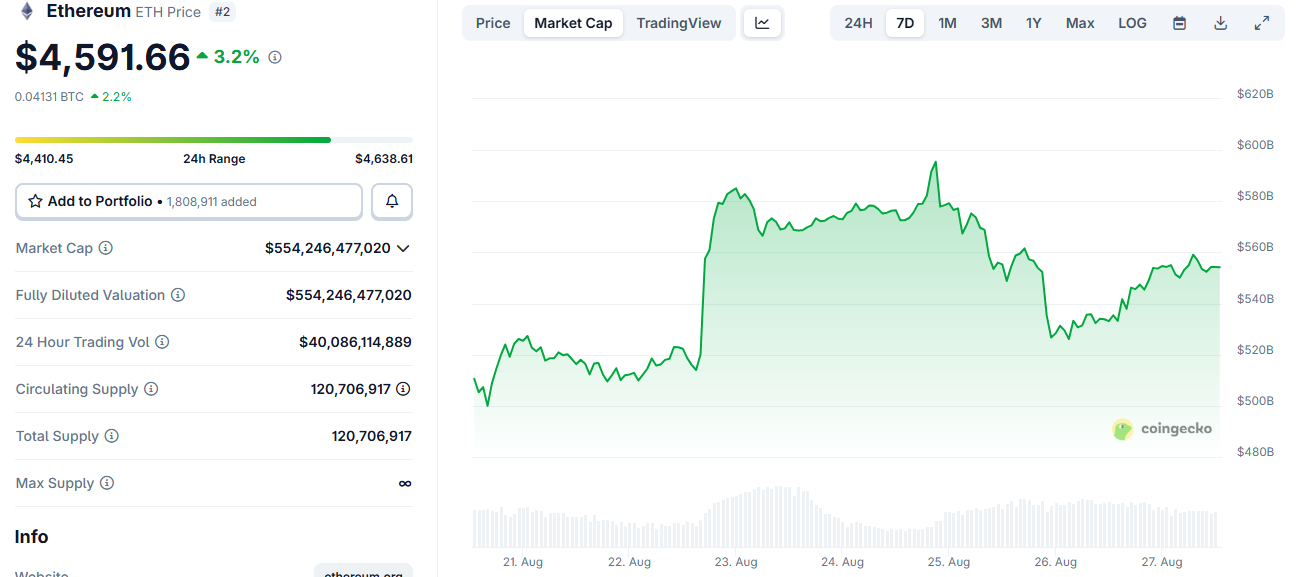Click the $40,086,114,889 trading volume value

point(355,342)
